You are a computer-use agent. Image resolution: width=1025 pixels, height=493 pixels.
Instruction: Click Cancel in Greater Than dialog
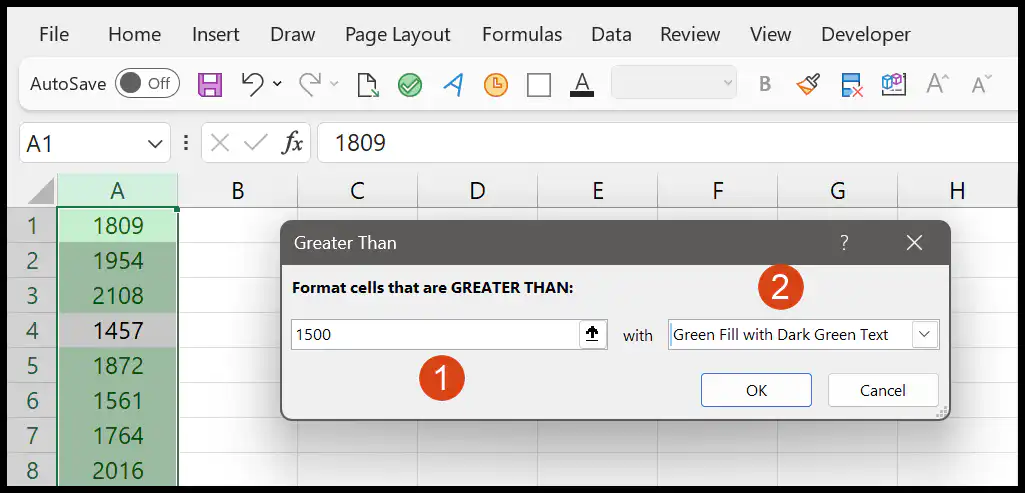coord(882,390)
